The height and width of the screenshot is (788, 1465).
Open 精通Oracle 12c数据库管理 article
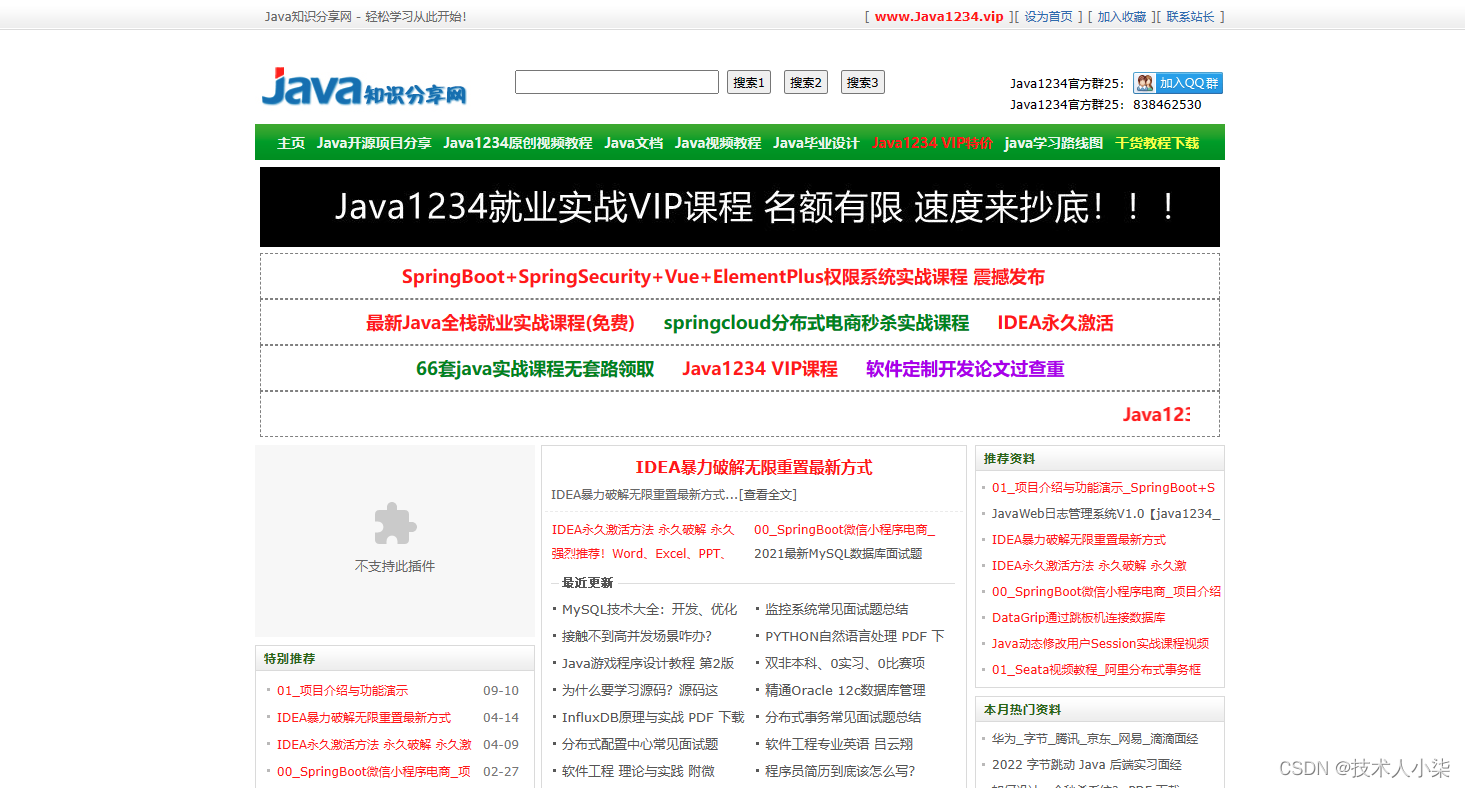point(845,690)
